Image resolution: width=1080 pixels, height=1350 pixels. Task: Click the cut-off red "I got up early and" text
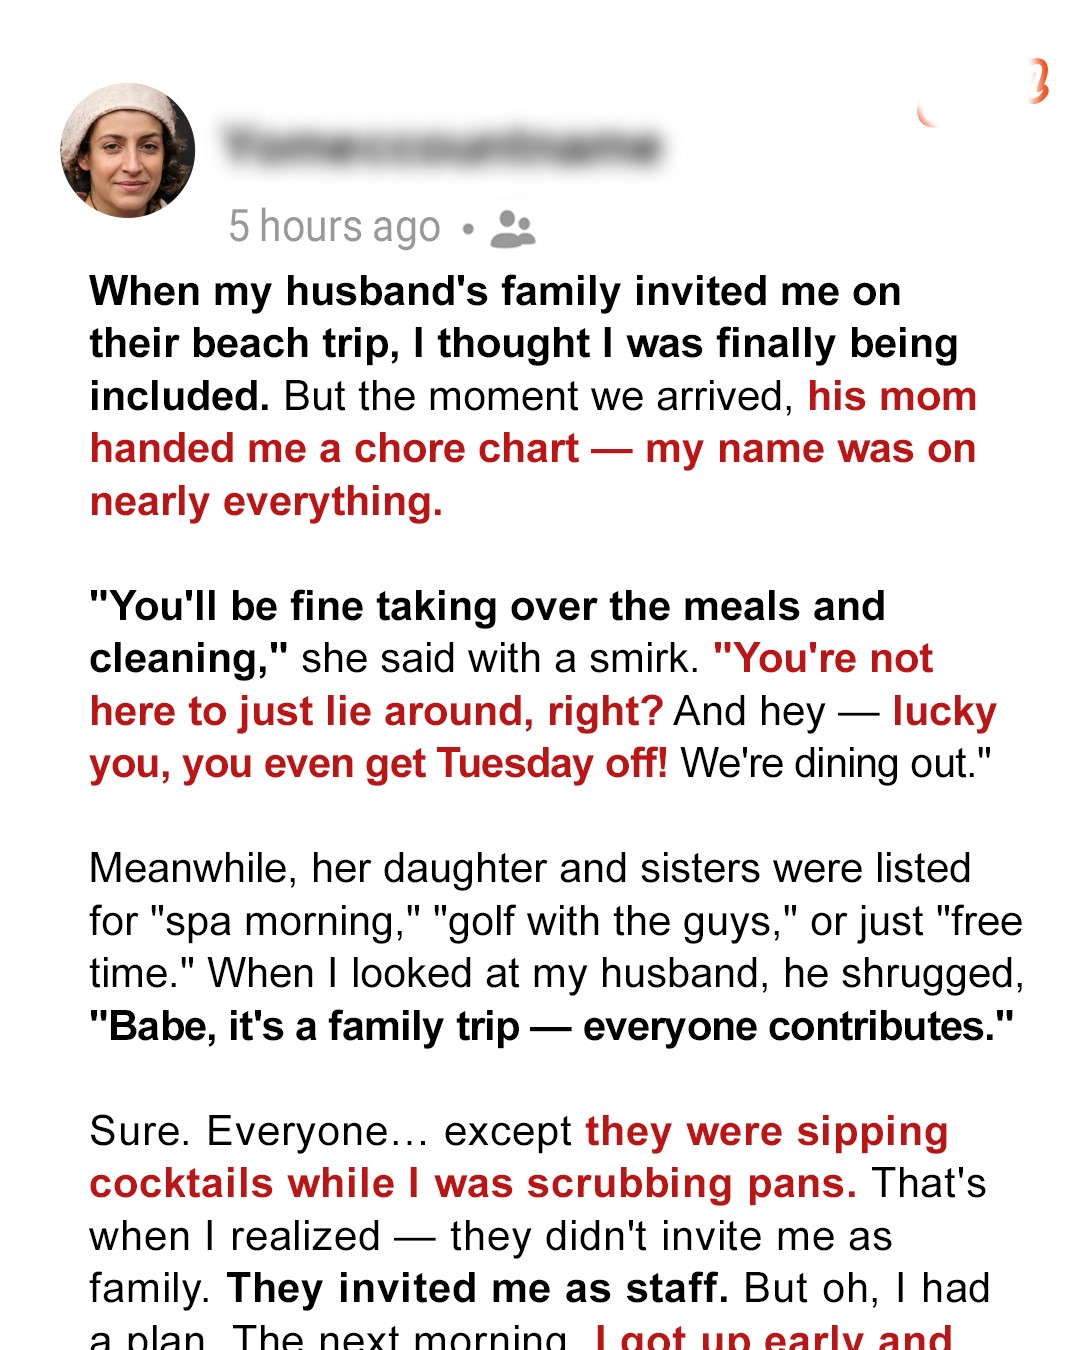coord(773,1337)
